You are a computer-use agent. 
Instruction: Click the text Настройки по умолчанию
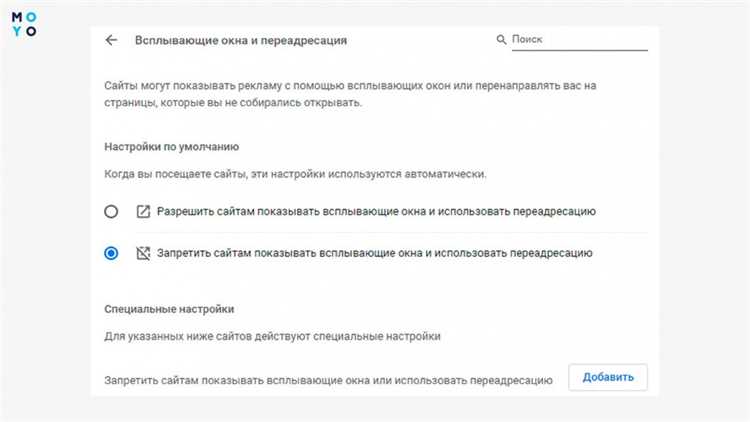pos(171,147)
